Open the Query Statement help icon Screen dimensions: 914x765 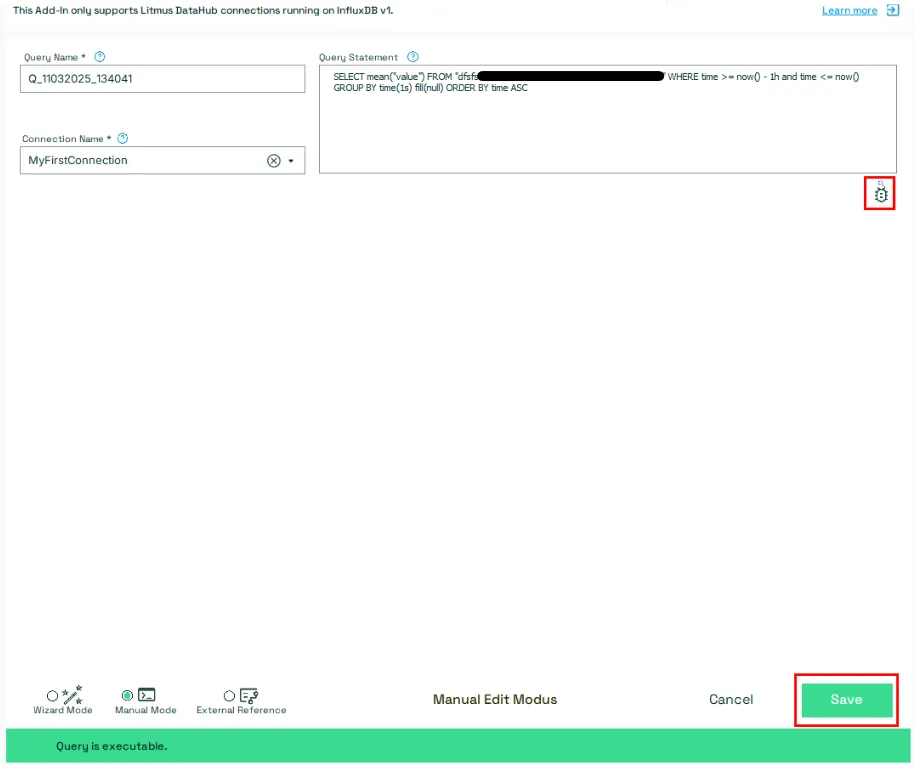tap(413, 57)
